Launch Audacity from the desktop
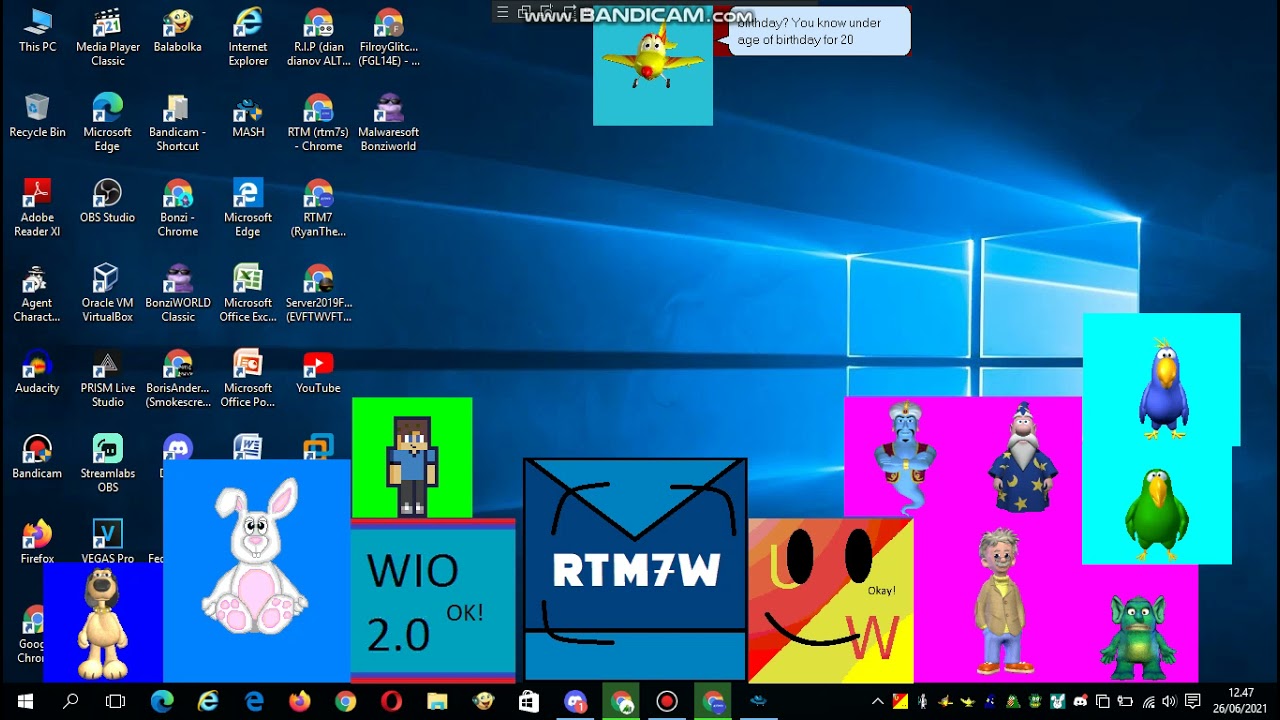The width and height of the screenshot is (1280, 720). coord(37,371)
